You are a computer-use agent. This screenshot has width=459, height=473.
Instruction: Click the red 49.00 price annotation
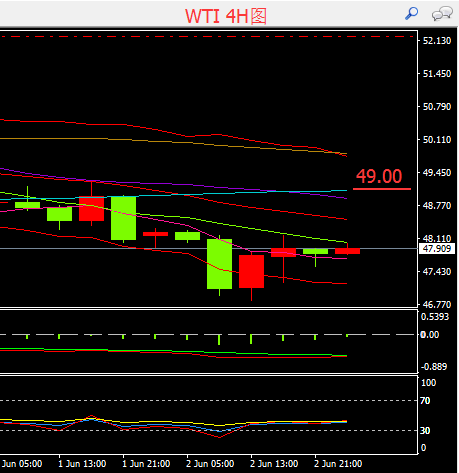tap(379, 176)
